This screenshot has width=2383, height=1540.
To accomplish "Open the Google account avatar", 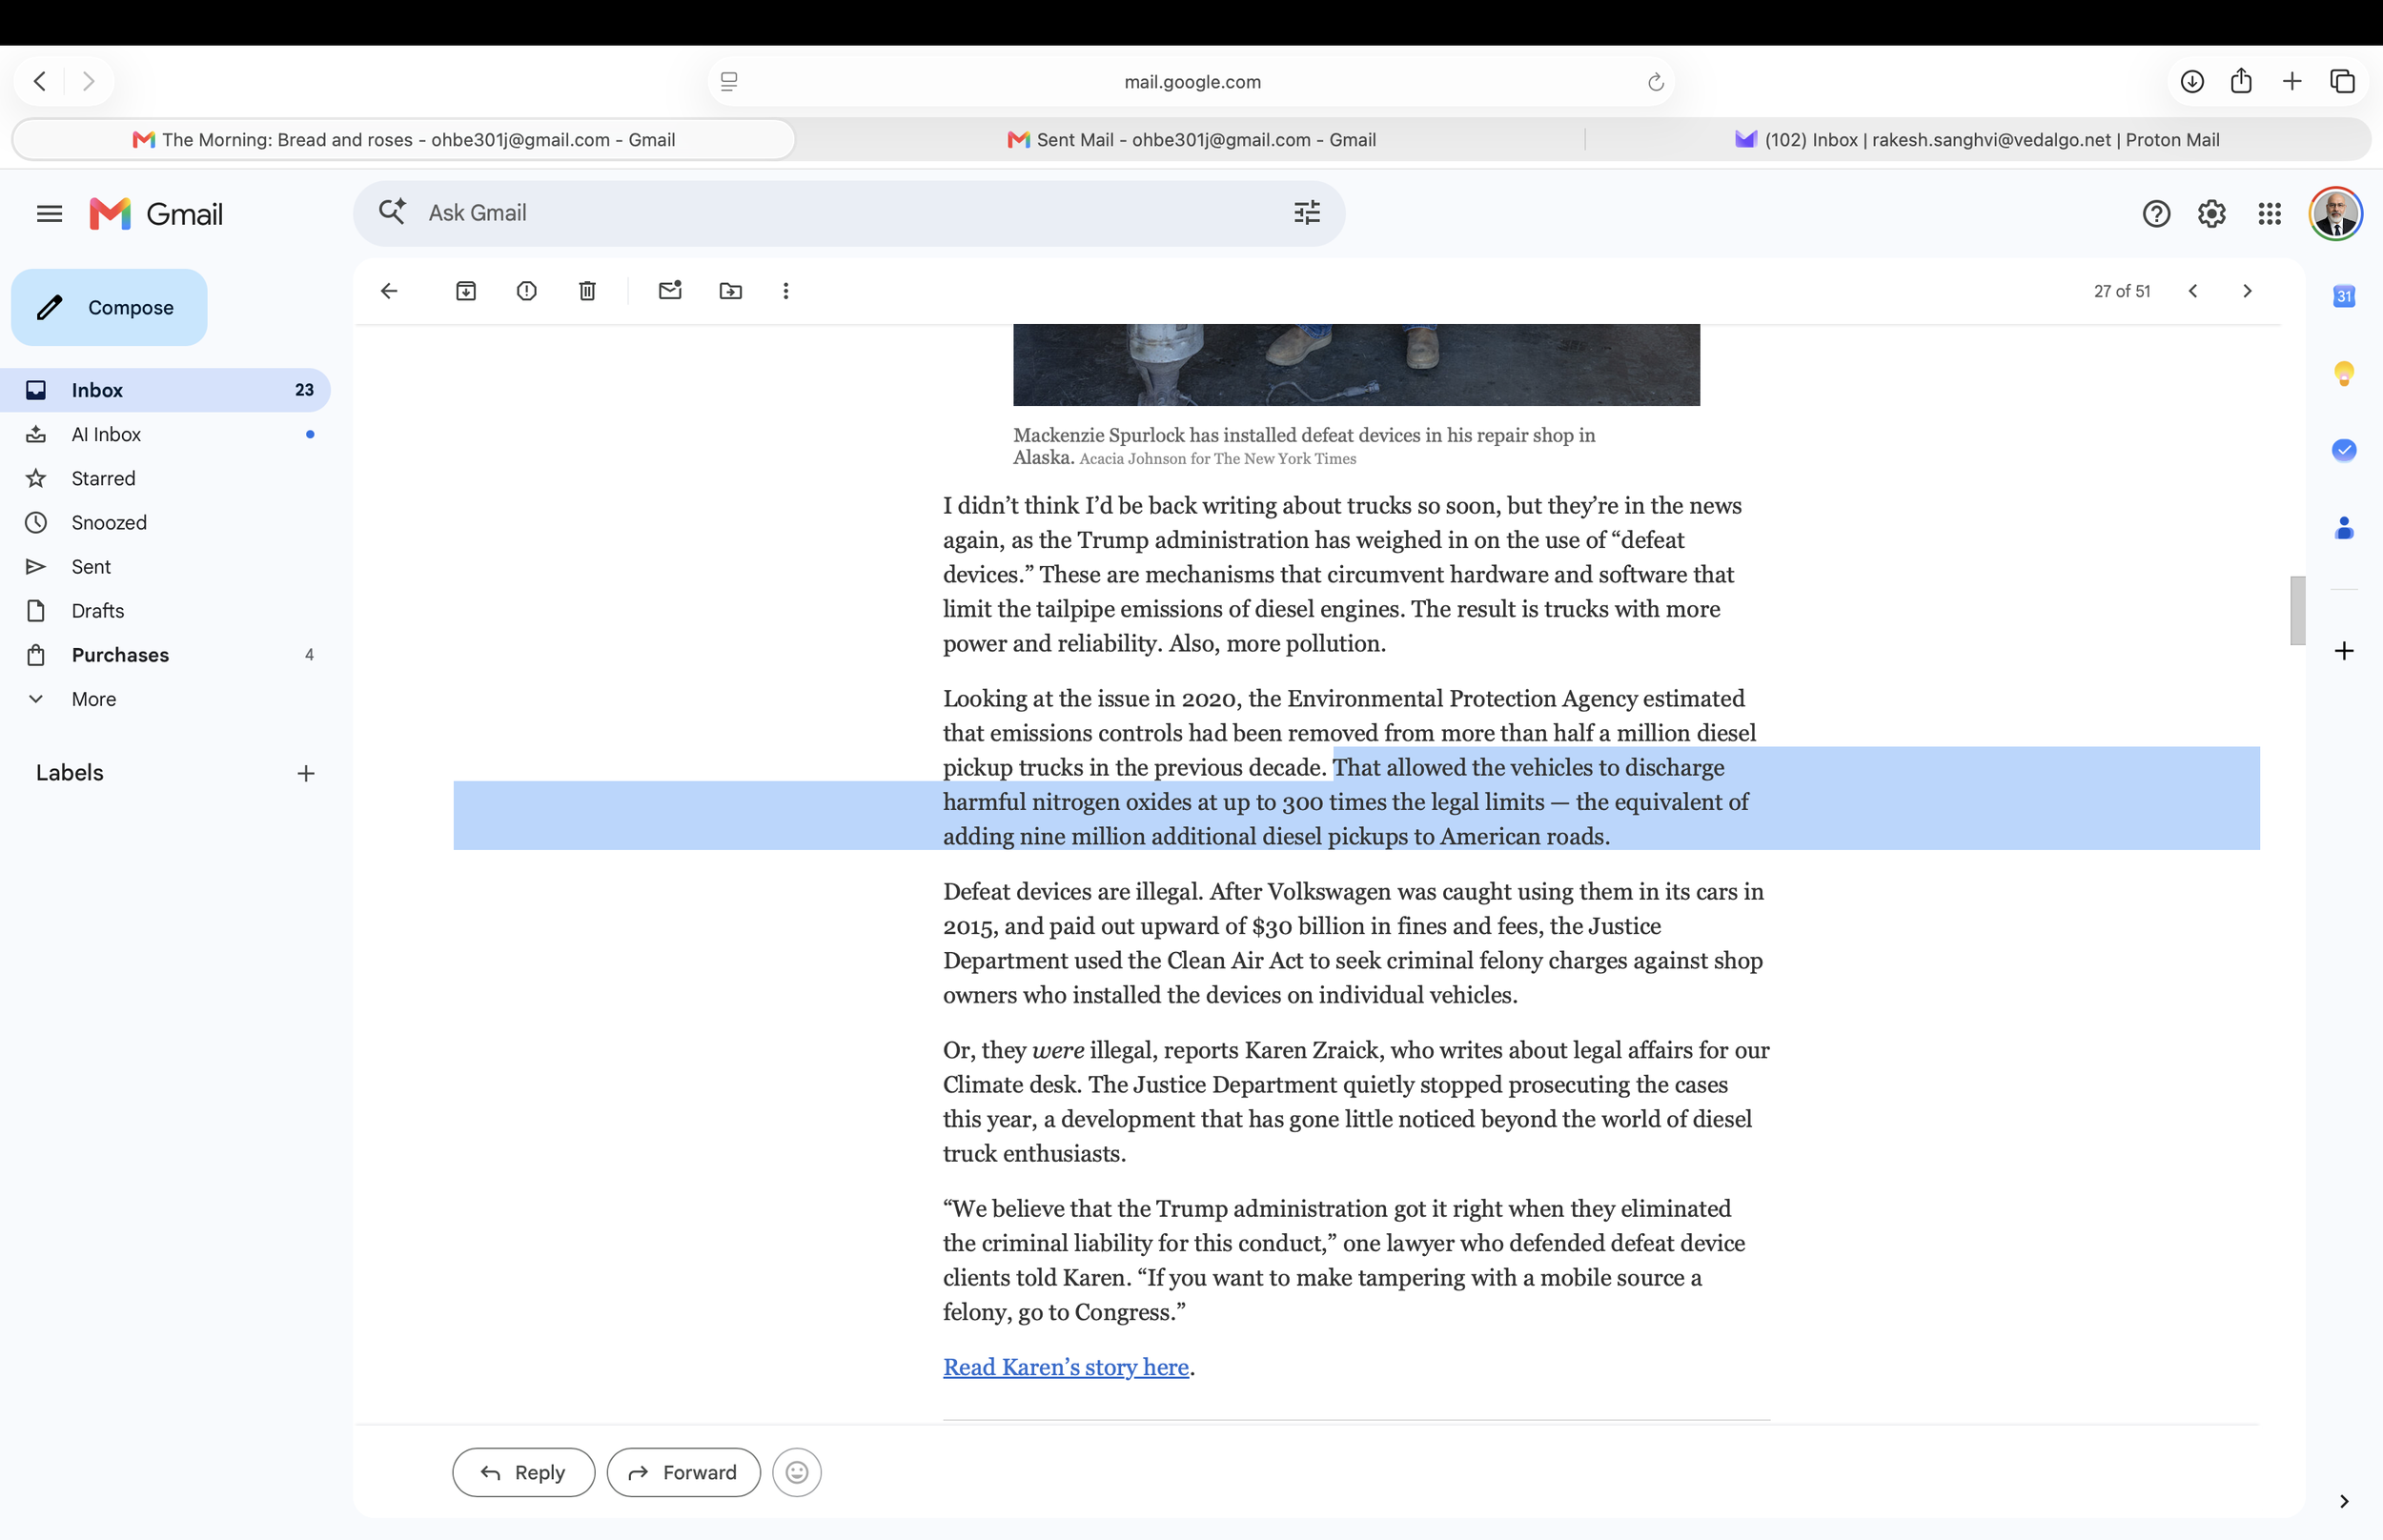I will pyautogui.click(x=2336, y=213).
